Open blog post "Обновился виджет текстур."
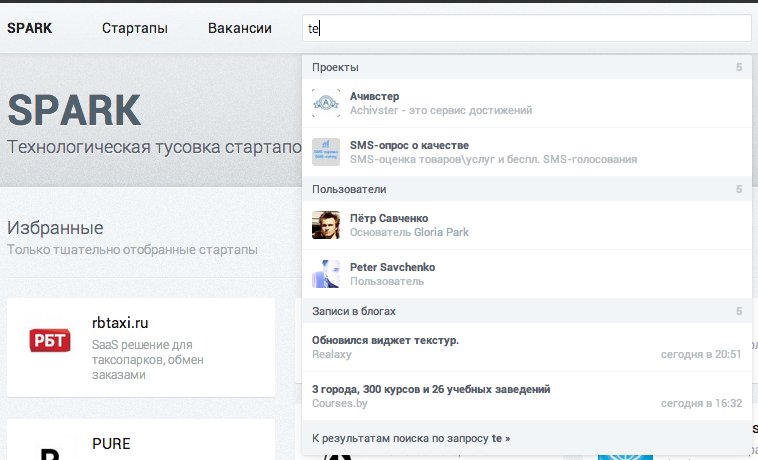The width and height of the screenshot is (758, 460). tap(385, 340)
